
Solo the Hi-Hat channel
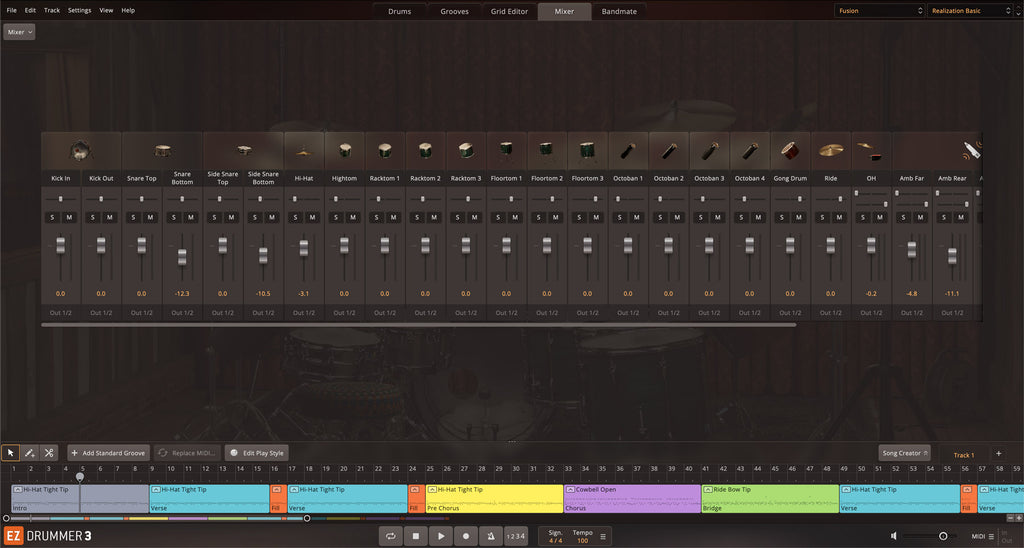click(x=296, y=217)
